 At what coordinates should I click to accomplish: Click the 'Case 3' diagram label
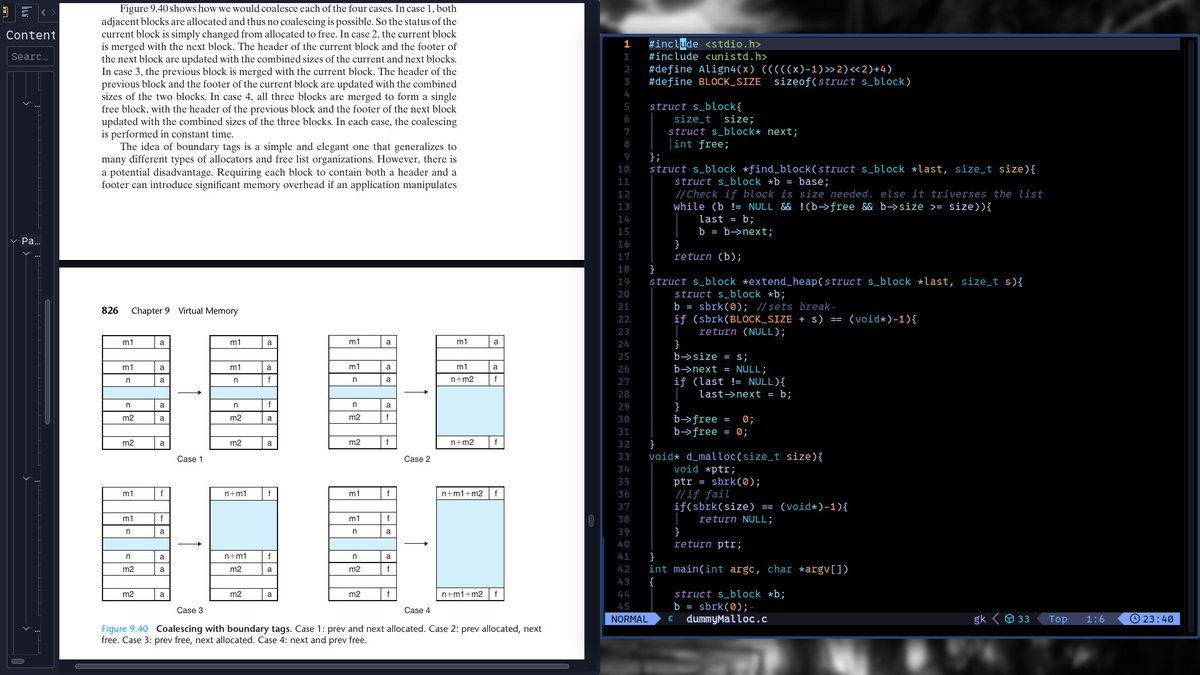(x=190, y=609)
